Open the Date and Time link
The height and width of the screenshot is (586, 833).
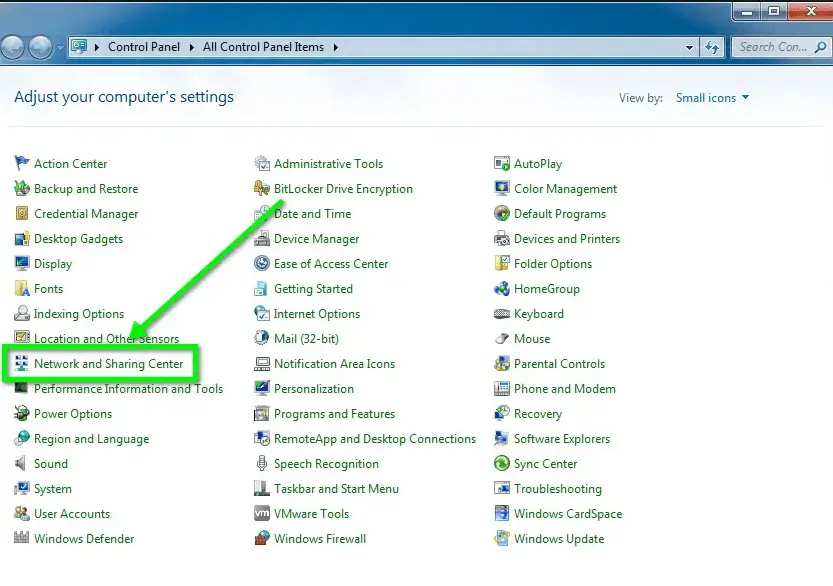tap(312, 214)
